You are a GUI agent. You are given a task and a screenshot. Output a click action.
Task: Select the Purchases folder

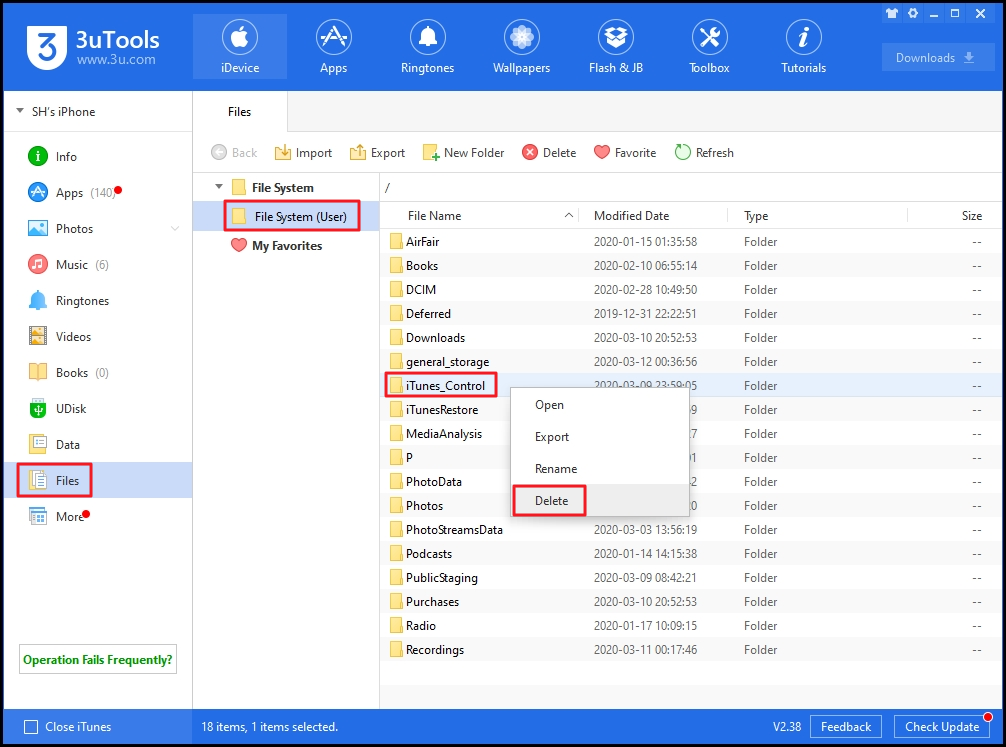point(690,601)
